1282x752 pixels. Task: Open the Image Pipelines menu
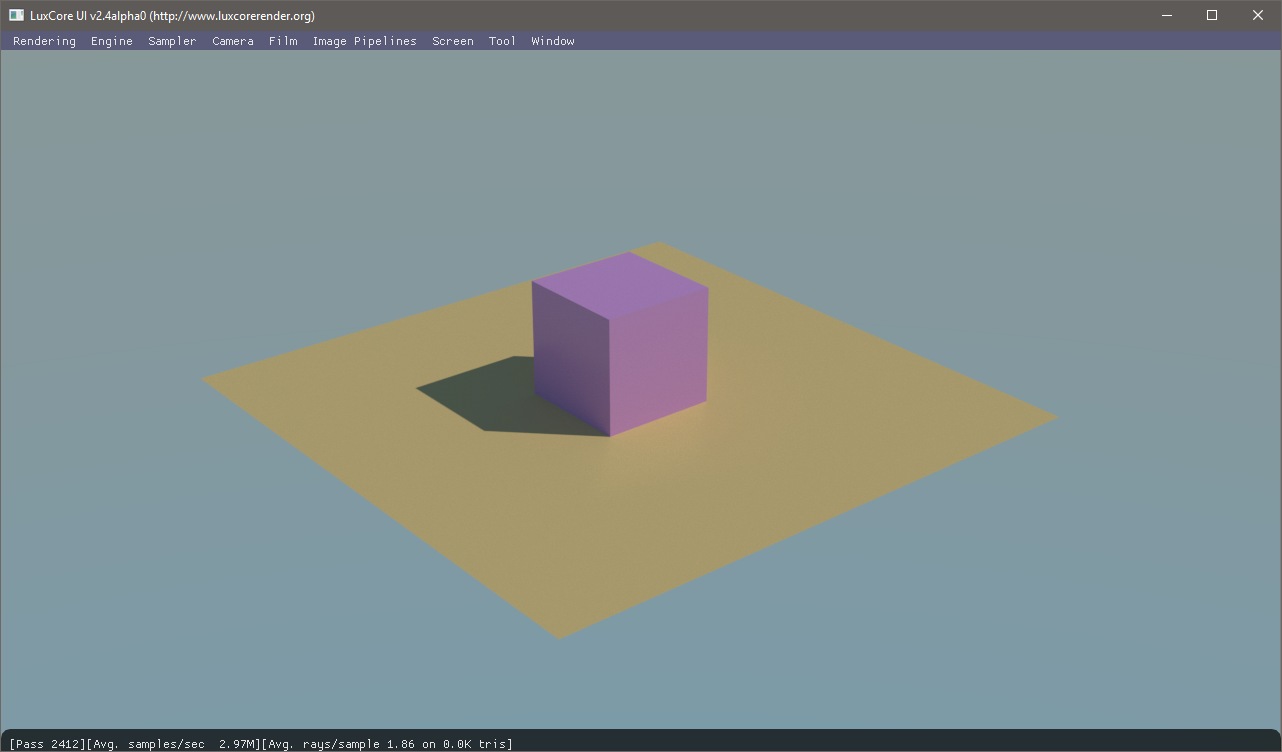point(364,41)
